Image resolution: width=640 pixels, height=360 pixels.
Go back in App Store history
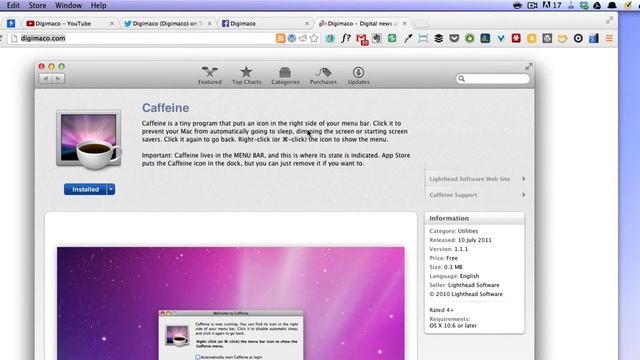45,78
